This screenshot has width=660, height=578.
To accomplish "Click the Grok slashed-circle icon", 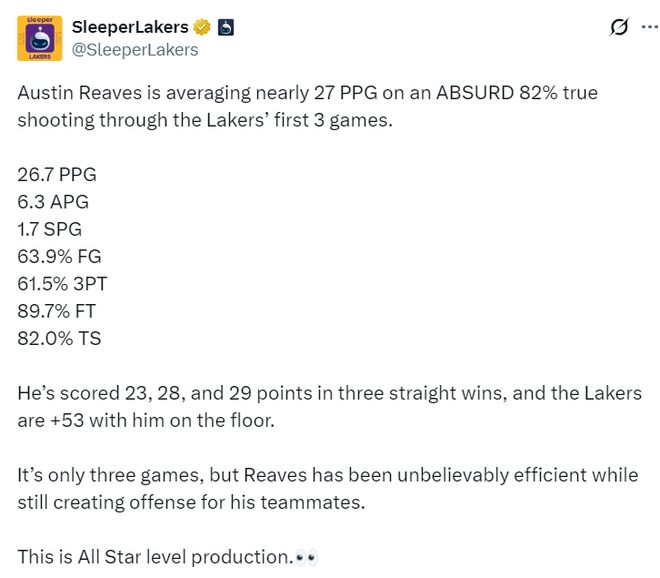I will click(619, 27).
